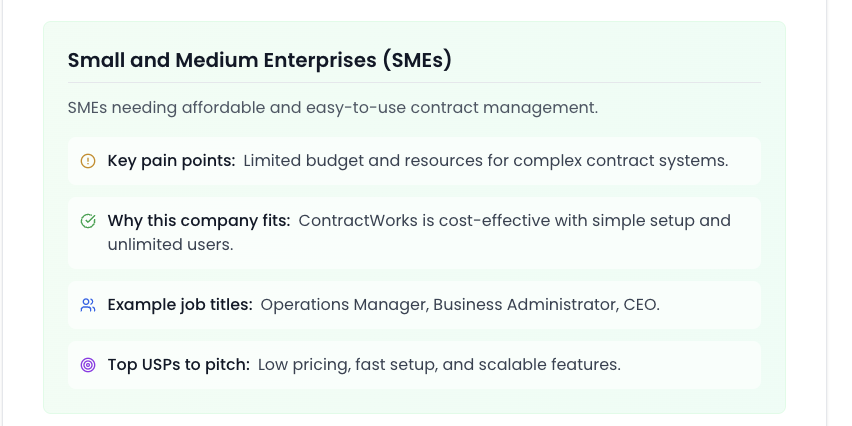
Task: Click the Top USPs row card
Action: [414, 365]
